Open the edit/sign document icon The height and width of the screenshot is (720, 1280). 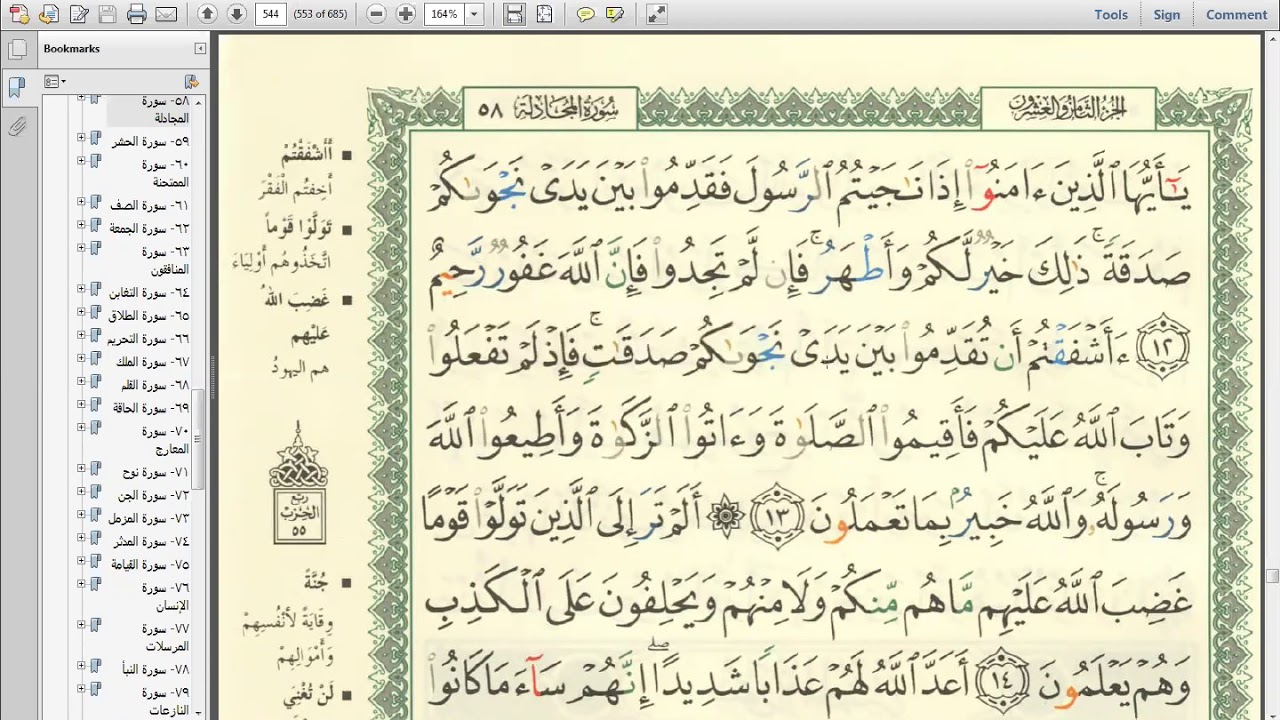pyautogui.click(x=79, y=14)
